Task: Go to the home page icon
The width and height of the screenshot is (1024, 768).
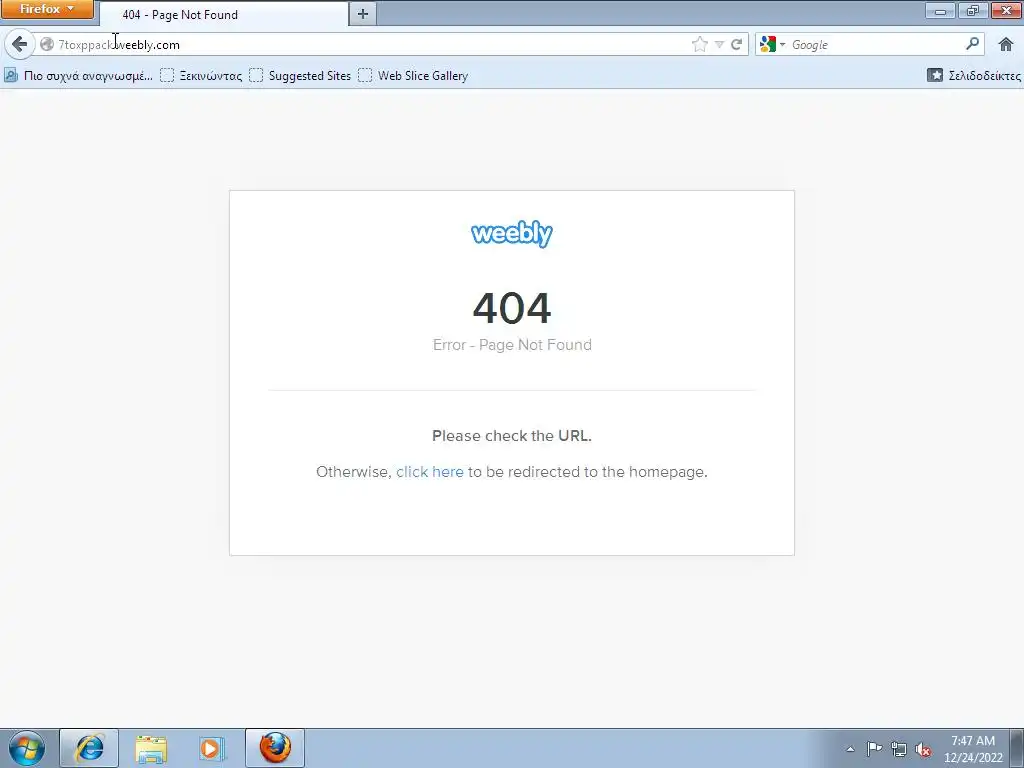Action: [x=1006, y=44]
